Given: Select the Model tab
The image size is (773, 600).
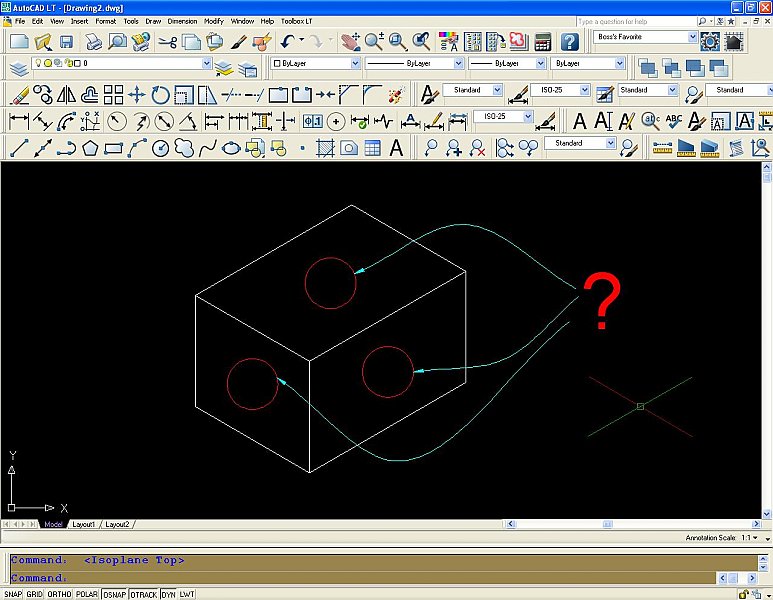Looking at the screenshot, I should [53, 524].
